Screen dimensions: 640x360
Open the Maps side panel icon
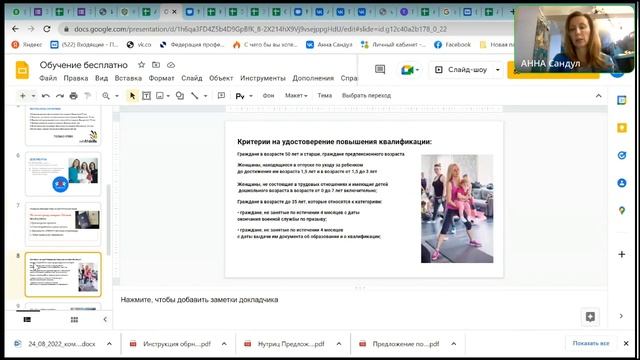[x=622, y=210]
